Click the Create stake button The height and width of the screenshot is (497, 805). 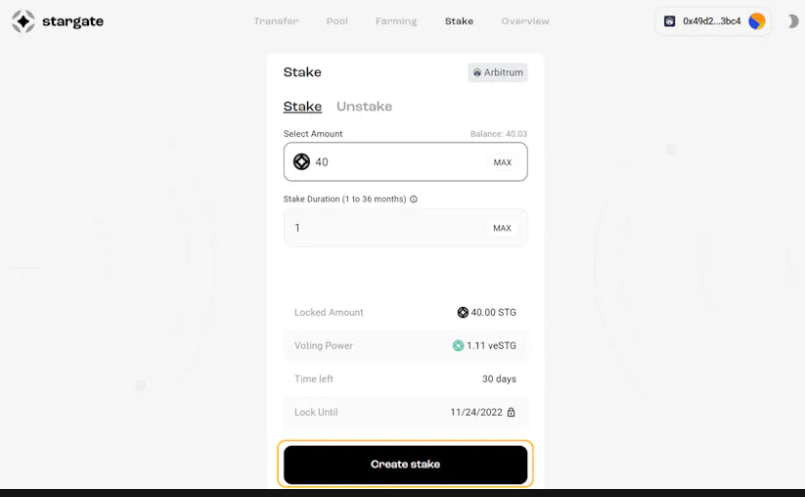tap(405, 464)
